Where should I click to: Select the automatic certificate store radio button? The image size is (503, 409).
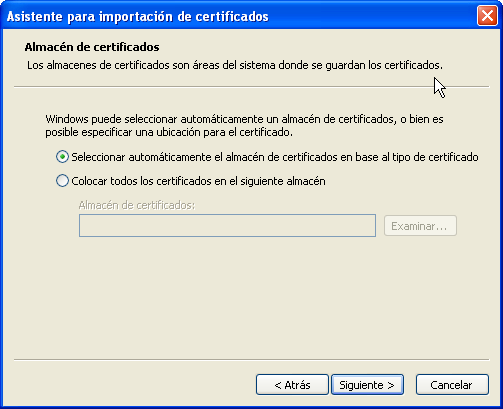pos(62,157)
